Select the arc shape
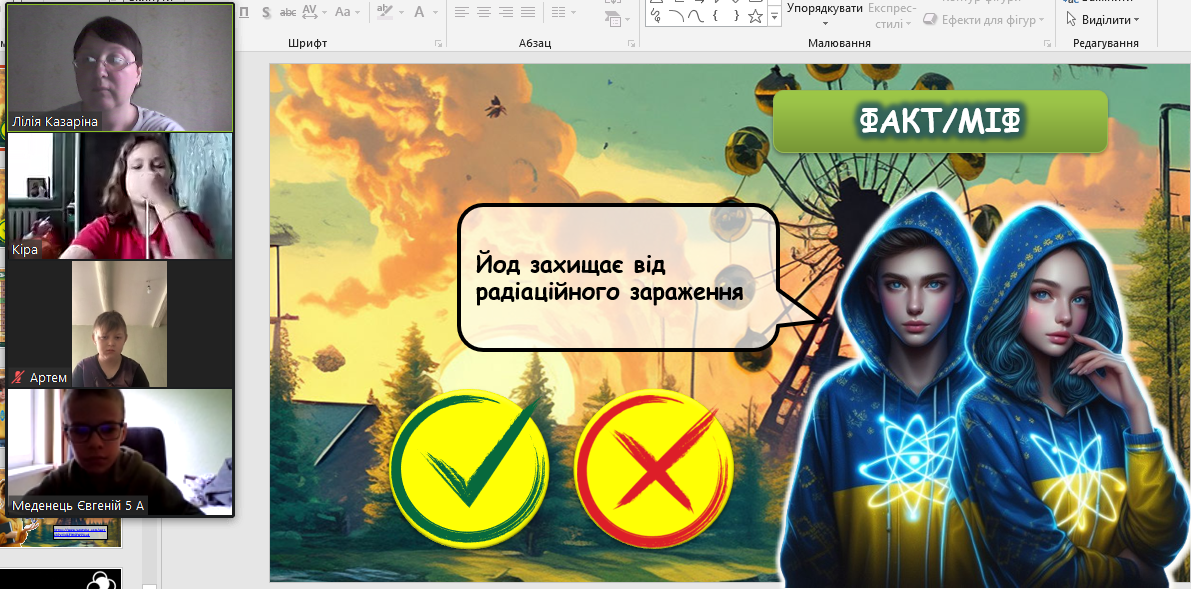1191x589 pixels. (x=676, y=15)
